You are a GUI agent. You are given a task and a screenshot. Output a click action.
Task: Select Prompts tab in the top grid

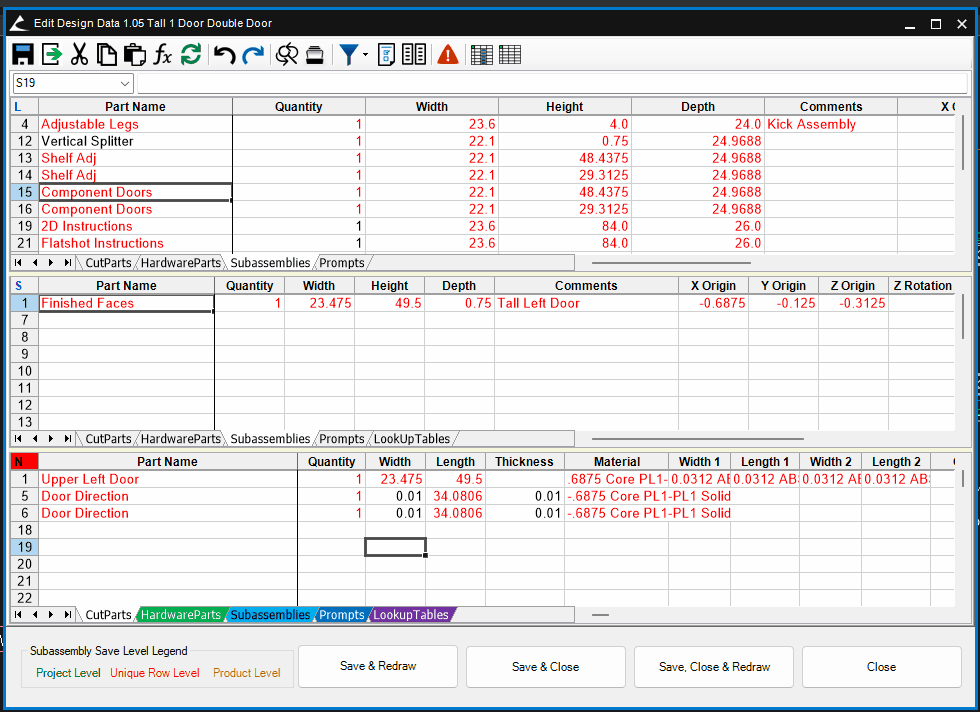point(342,263)
